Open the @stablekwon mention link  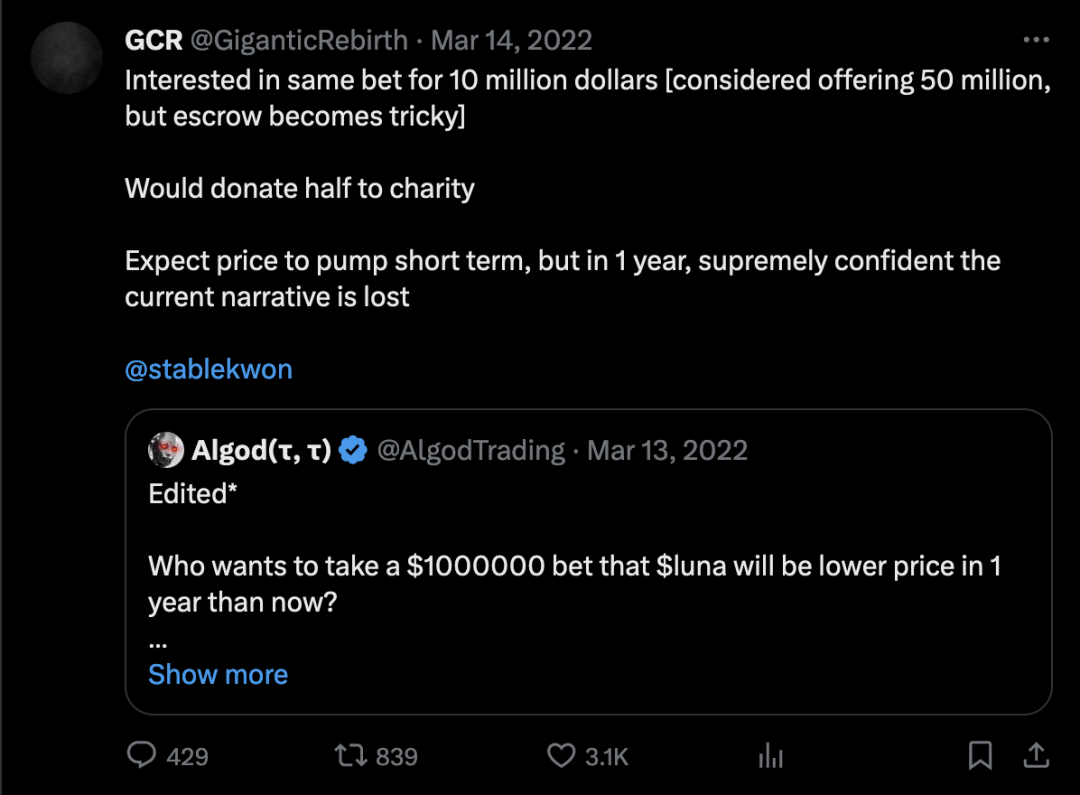pyautogui.click(x=208, y=369)
